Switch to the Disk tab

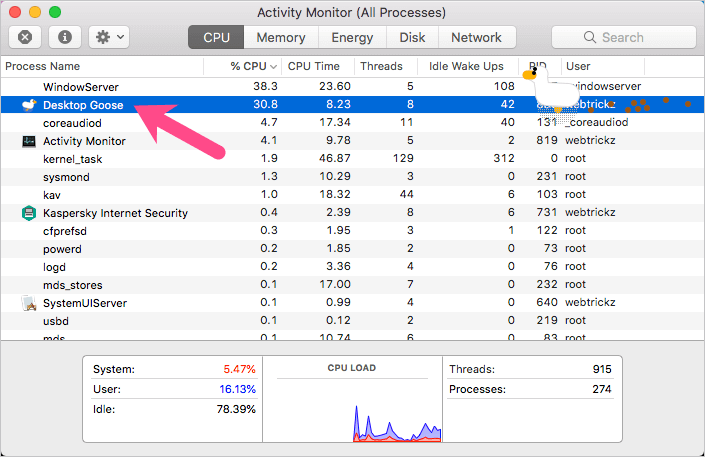point(412,37)
